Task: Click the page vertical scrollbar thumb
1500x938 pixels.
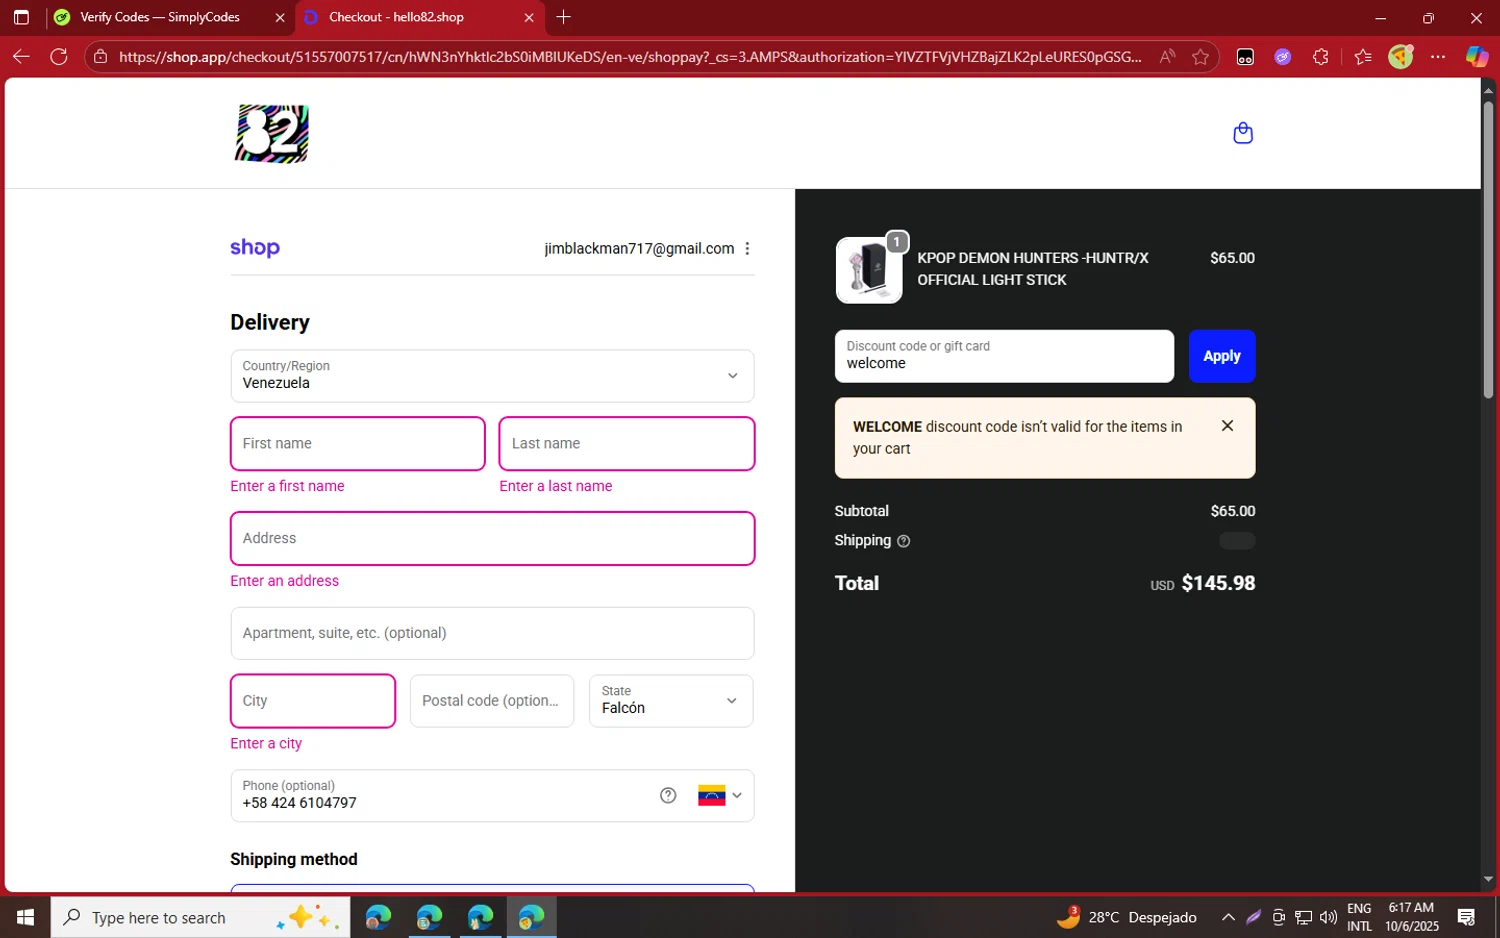Action: 1488,249
